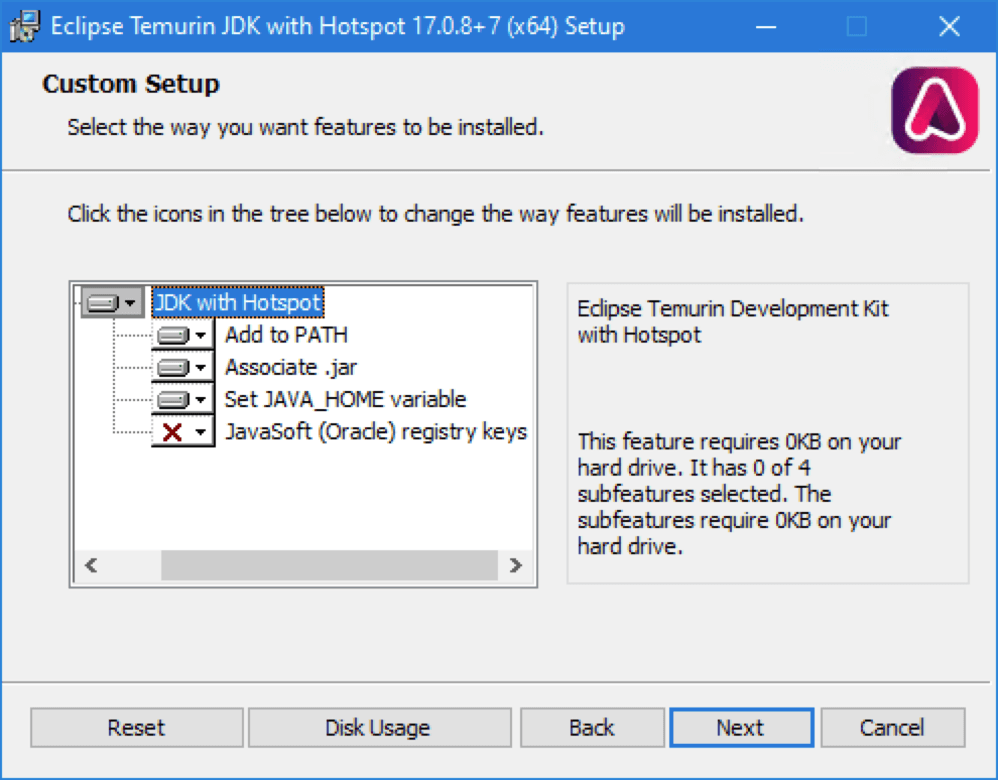
Task: Select the Associate .jar feature label
Action: pyautogui.click(x=291, y=367)
